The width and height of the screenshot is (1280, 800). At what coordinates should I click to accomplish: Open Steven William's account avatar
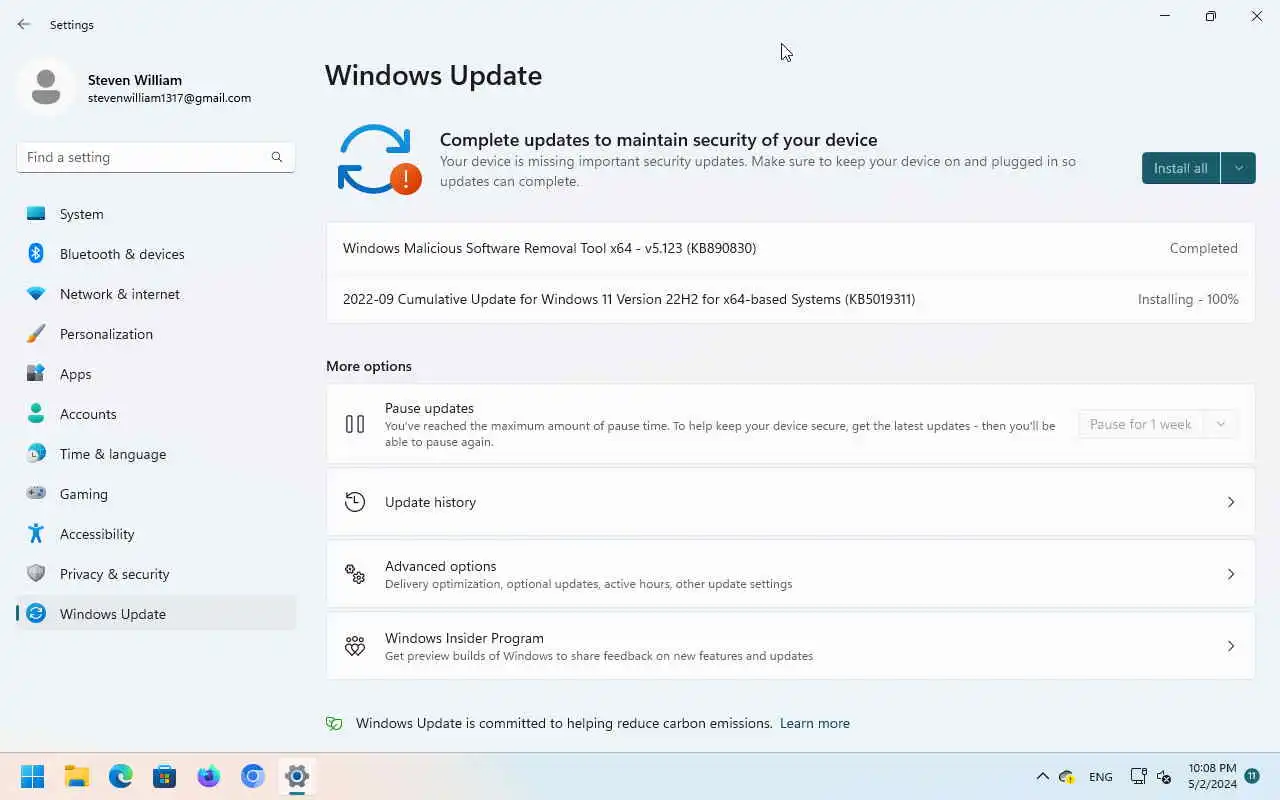click(46, 88)
